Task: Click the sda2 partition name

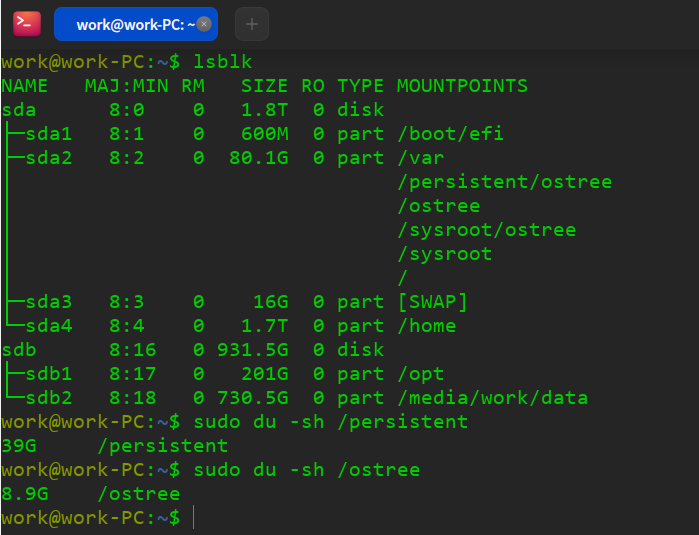Action: 49,158
